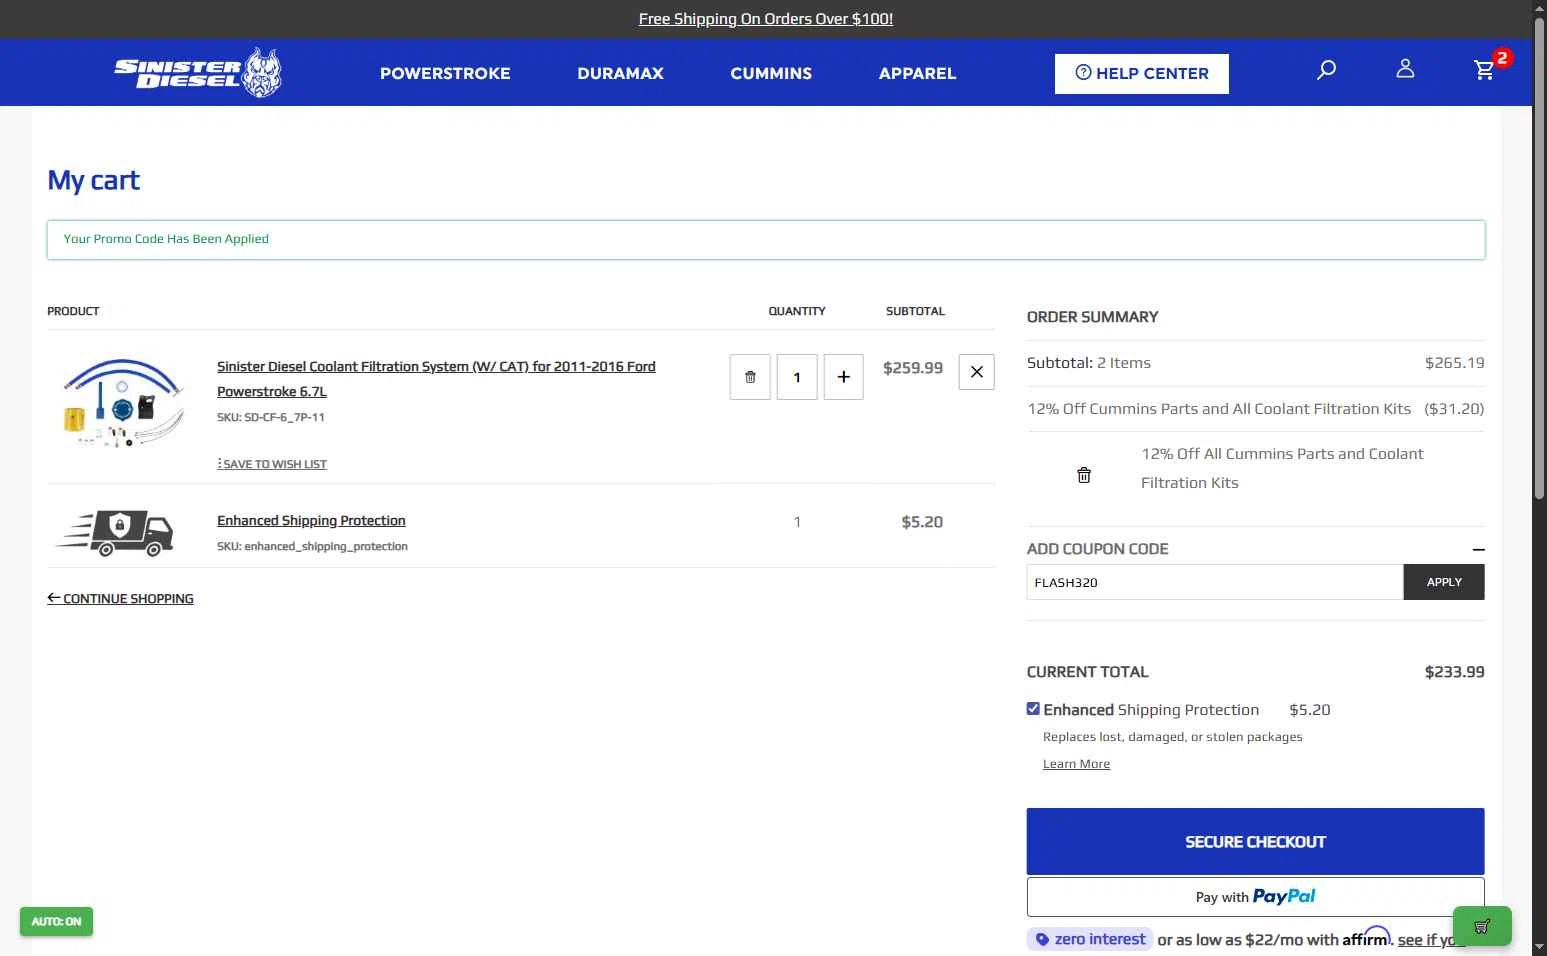Click 'Your Promo Code Has Been Applied' message
This screenshot has height=956, width=1547.
pyautogui.click(x=166, y=239)
